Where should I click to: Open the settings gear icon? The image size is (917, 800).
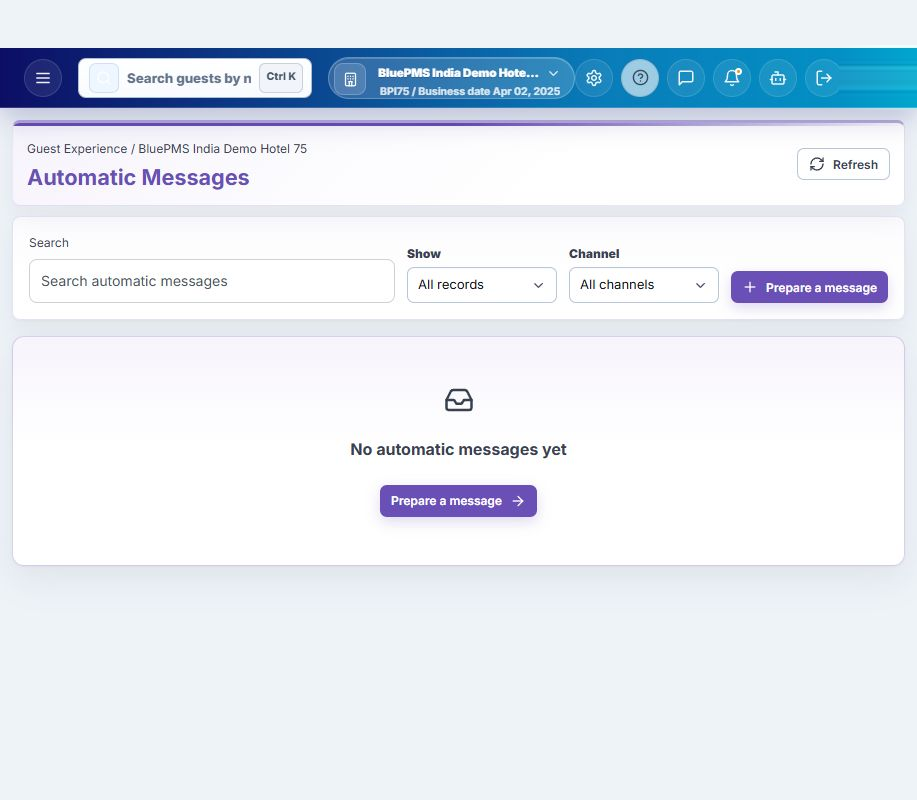(x=594, y=78)
